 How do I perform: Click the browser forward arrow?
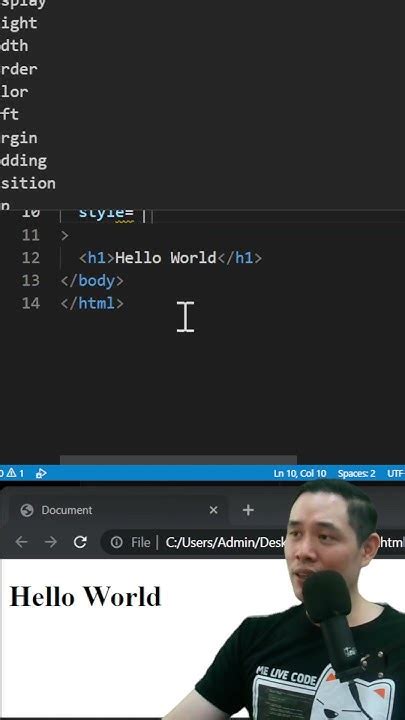pos(51,542)
